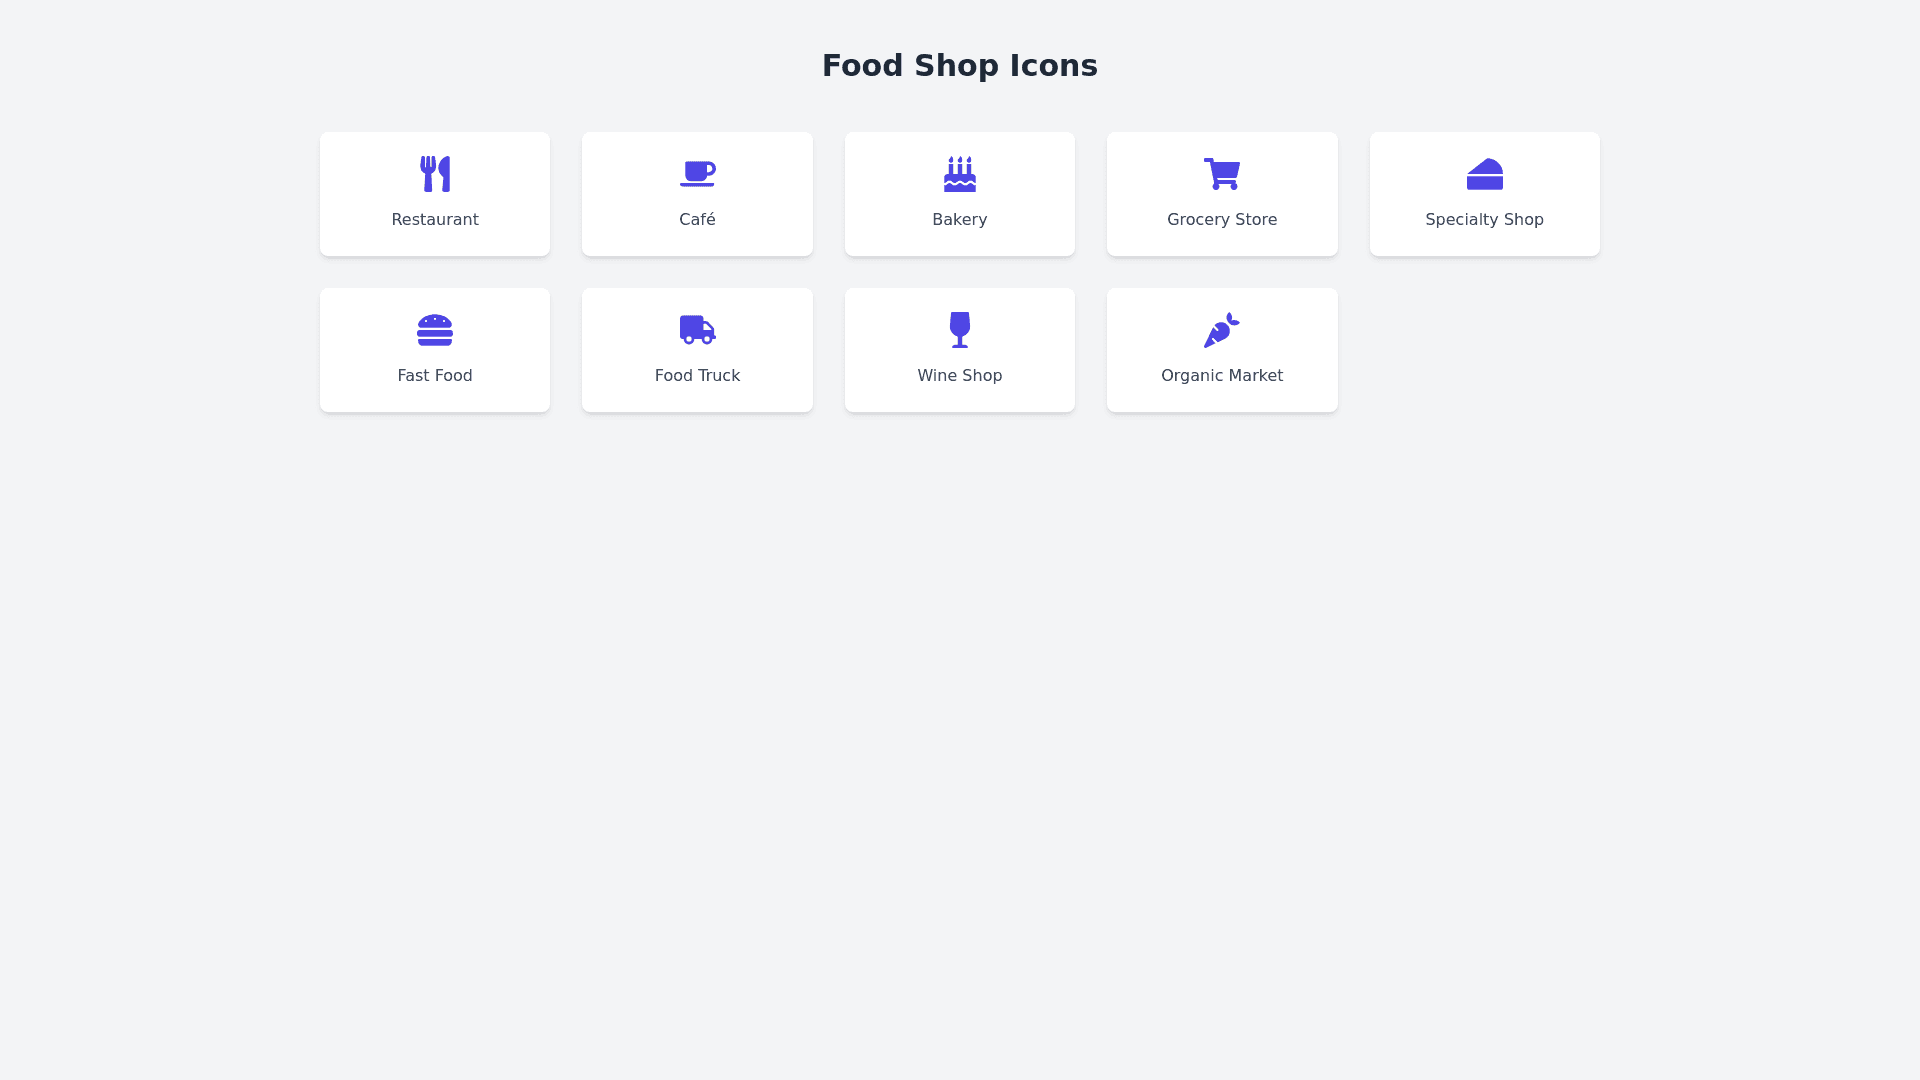Select the Organic Market carrot icon
1920x1080 pixels.
pos(1221,330)
